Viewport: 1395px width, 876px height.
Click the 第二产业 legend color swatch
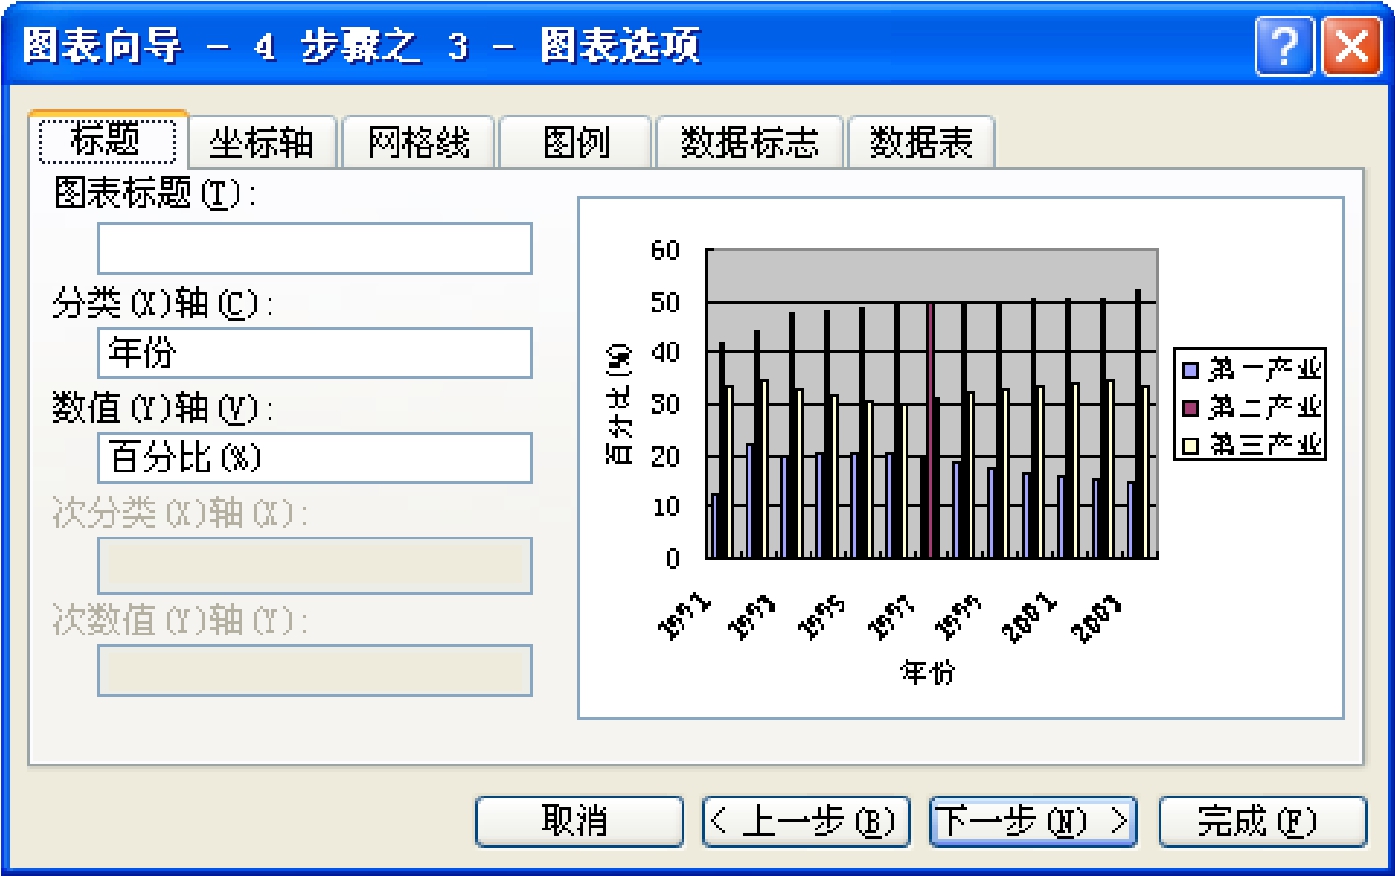click(x=1191, y=408)
